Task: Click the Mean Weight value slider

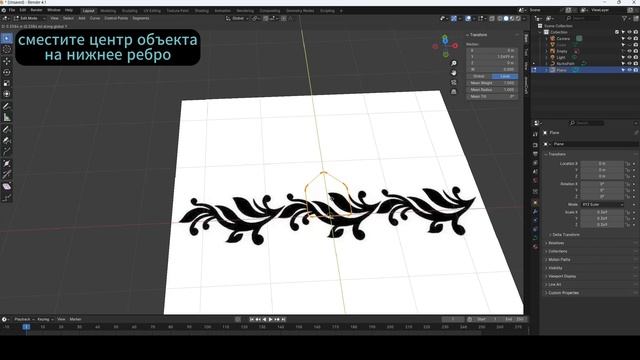Action: pyautogui.click(x=492, y=83)
